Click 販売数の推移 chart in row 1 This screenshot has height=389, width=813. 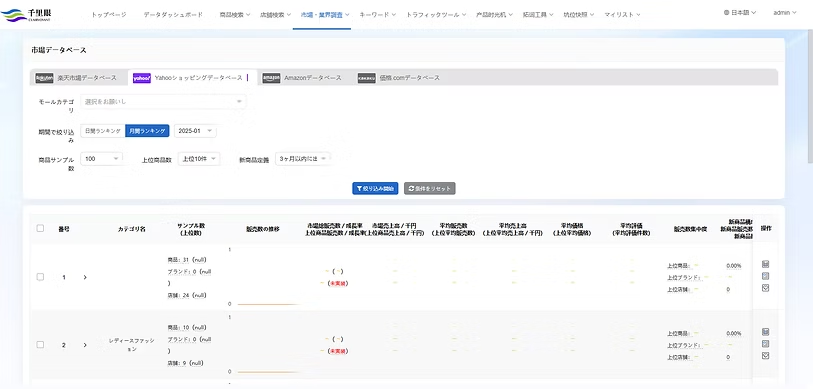click(265, 277)
